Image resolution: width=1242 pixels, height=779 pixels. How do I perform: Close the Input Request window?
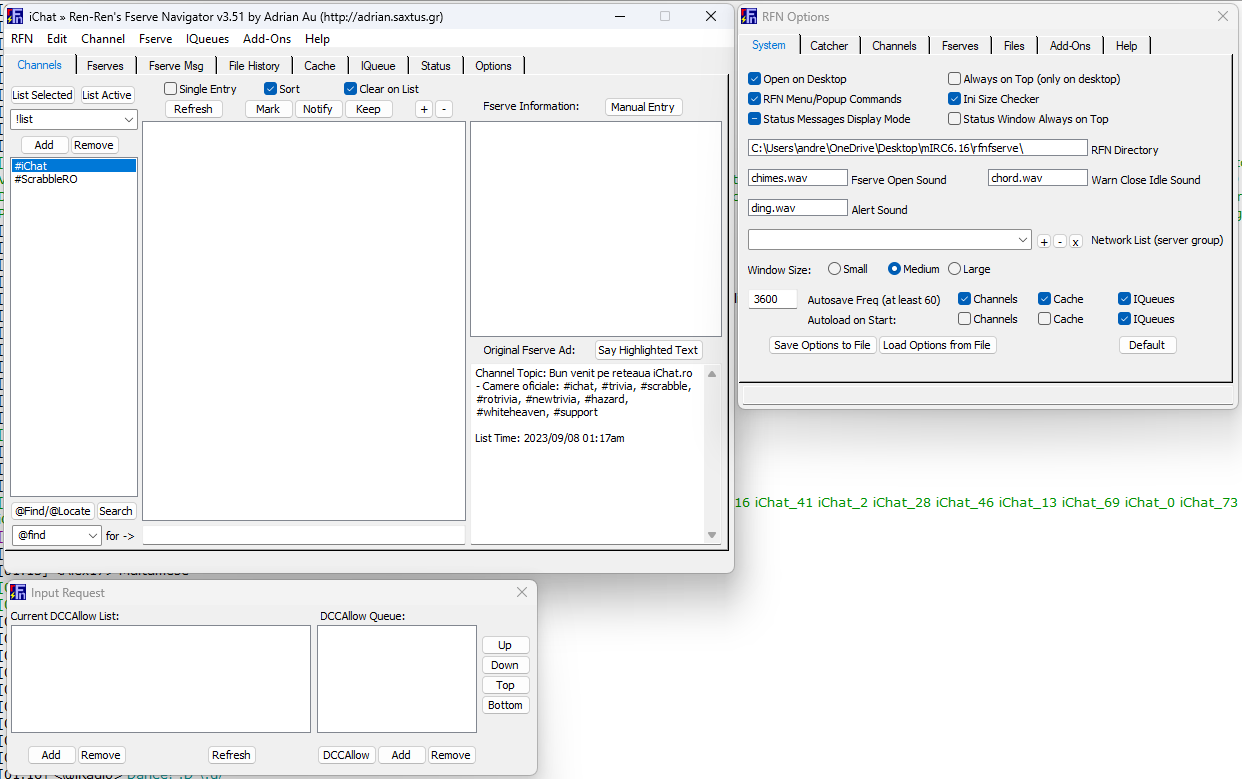(521, 592)
